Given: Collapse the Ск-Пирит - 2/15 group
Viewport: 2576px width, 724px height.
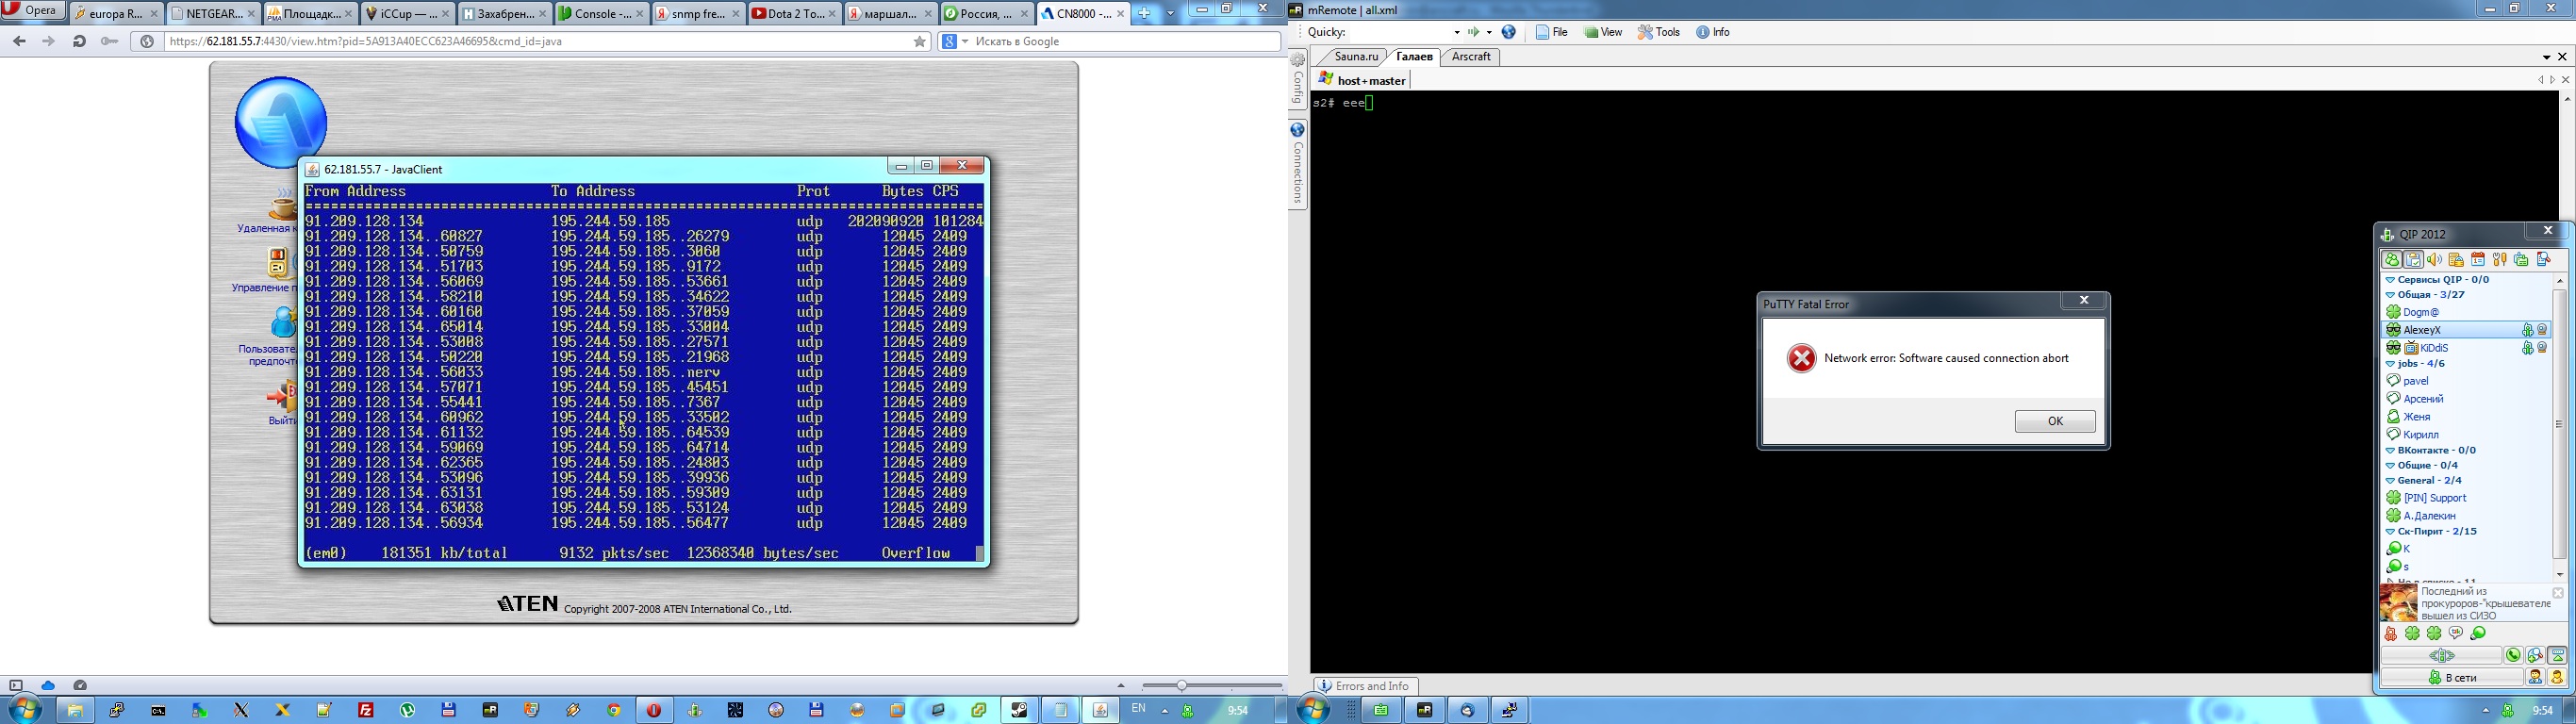Looking at the screenshot, I should coord(2390,532).
